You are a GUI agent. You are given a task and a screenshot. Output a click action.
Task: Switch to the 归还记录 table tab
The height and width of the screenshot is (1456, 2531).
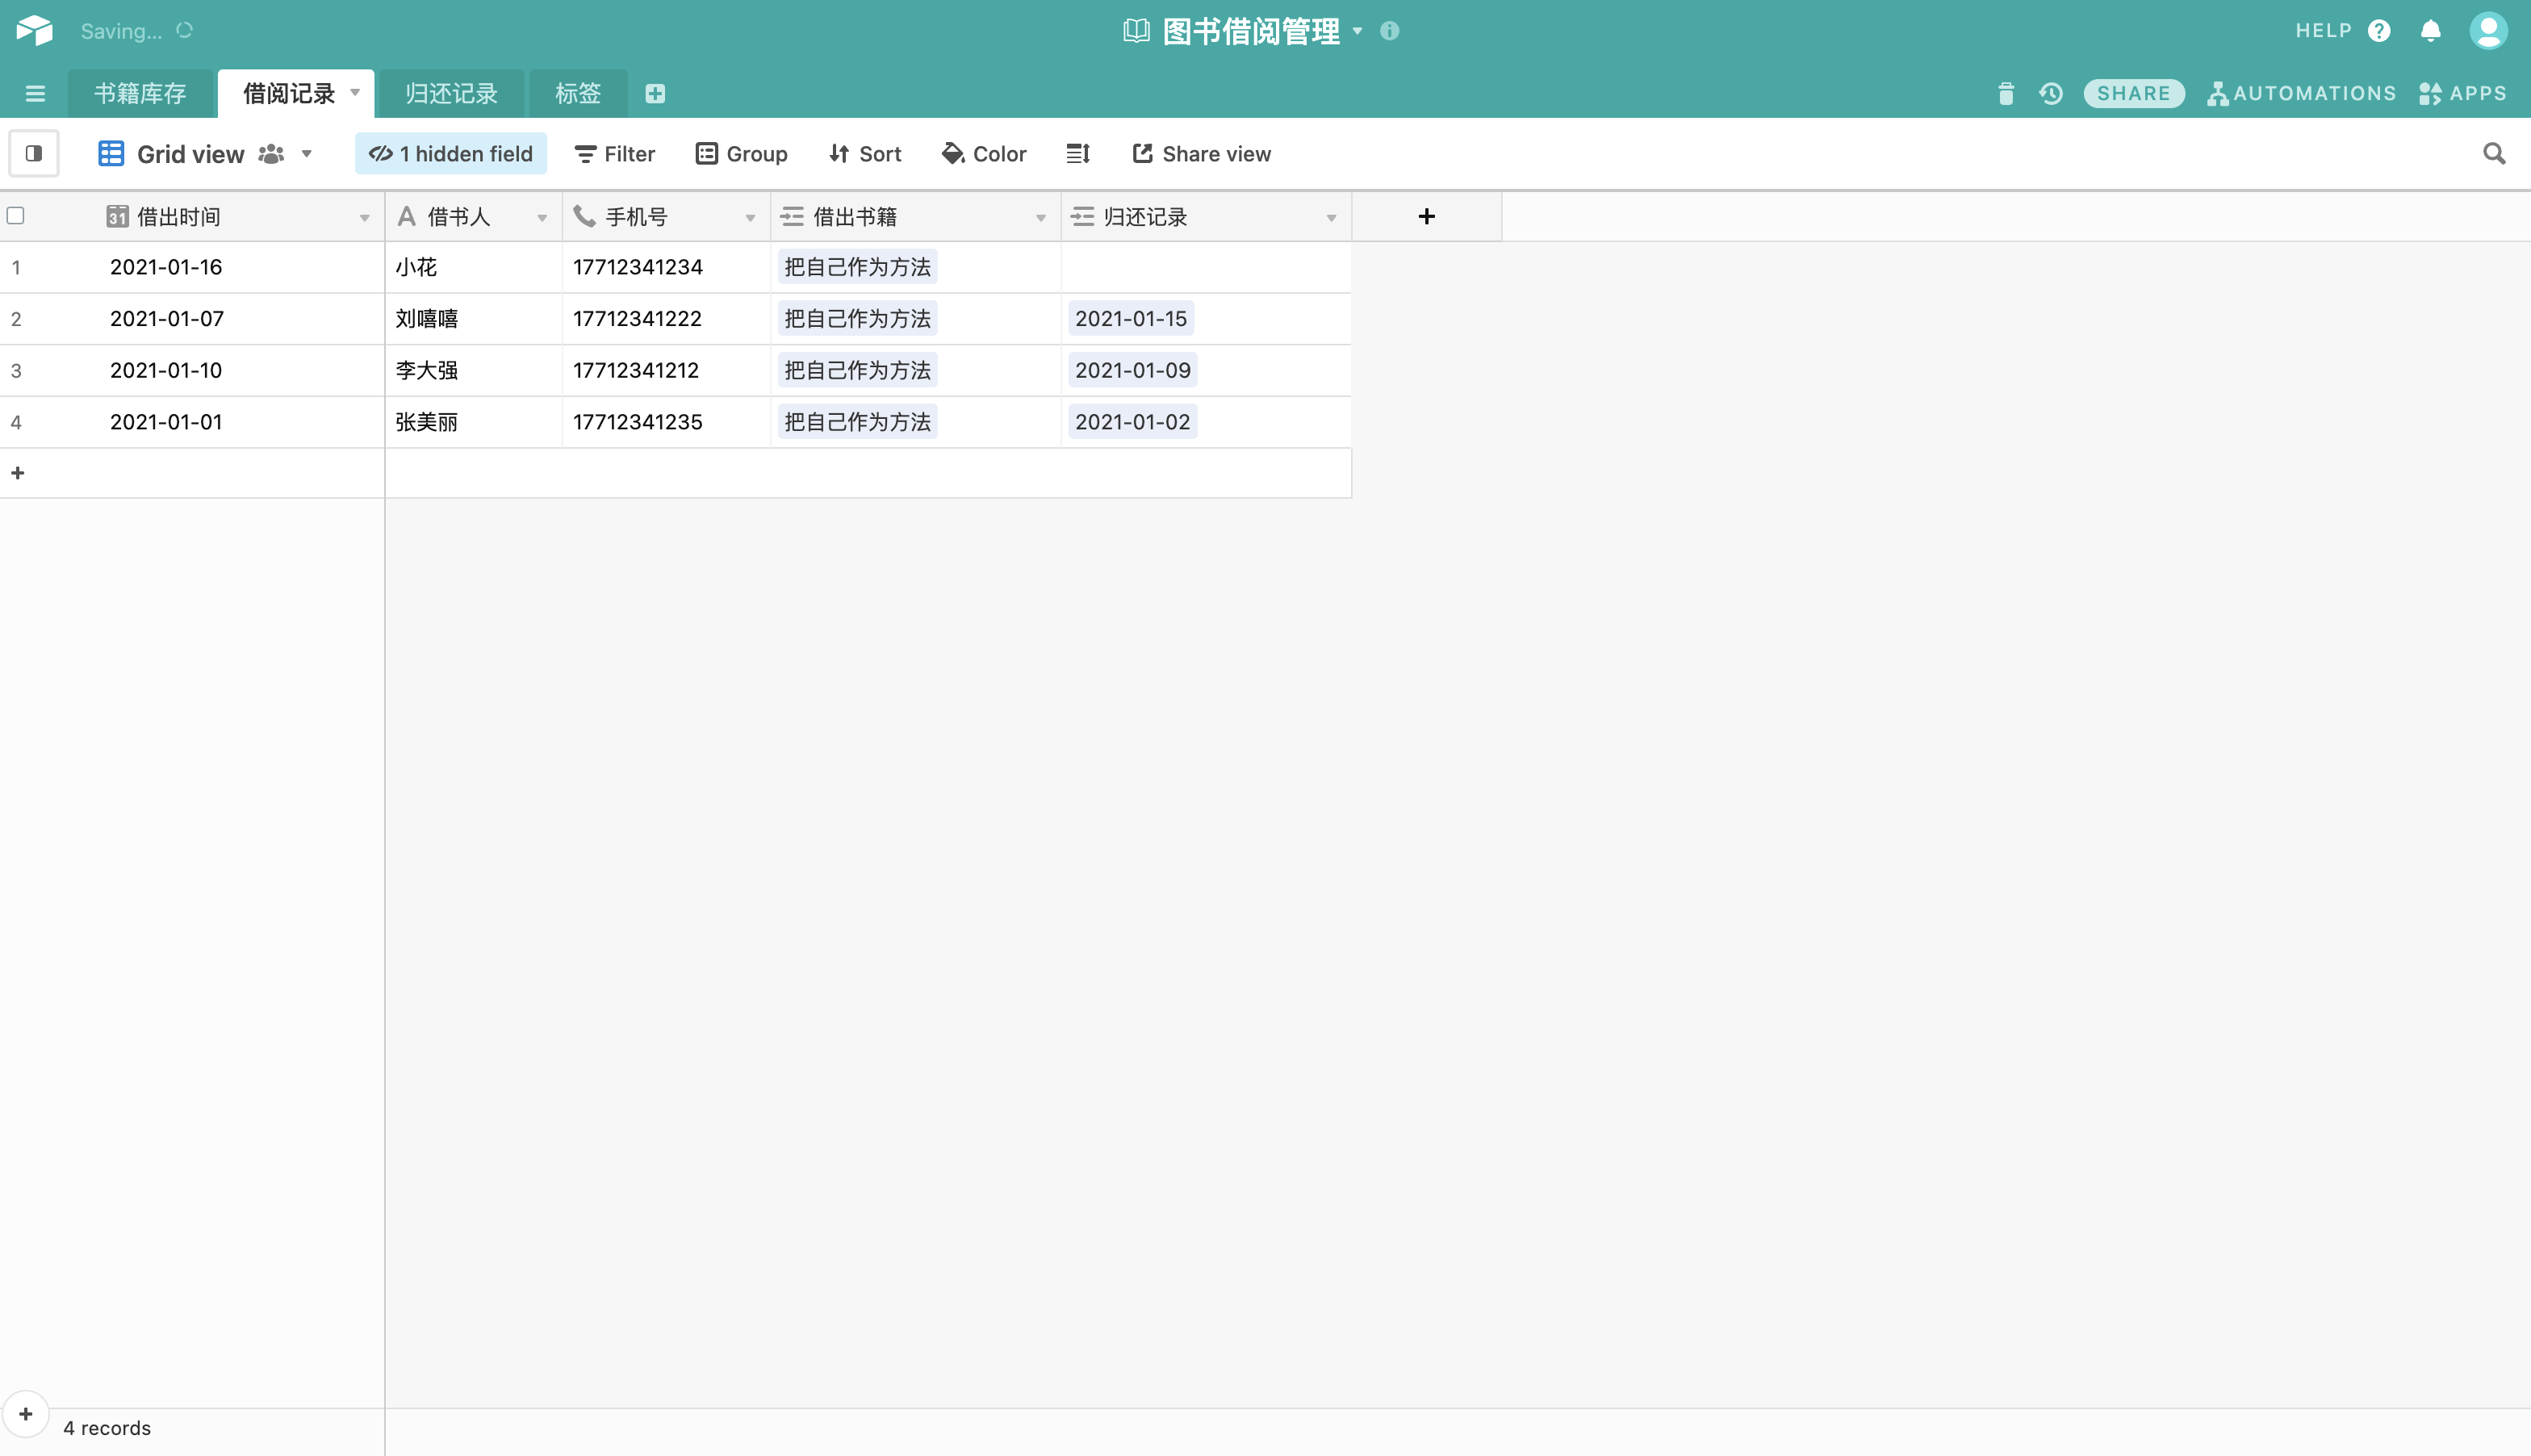click(x=451, y=94)
